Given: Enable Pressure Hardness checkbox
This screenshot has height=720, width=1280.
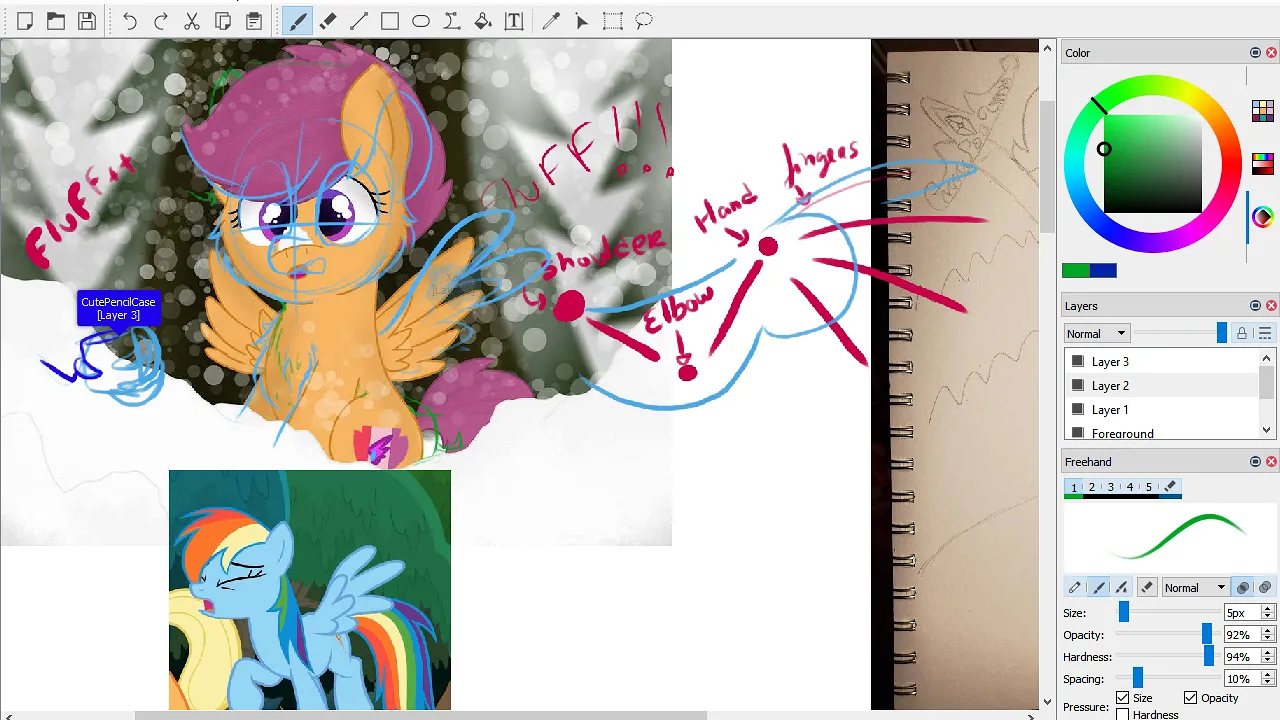Looking at the screenshot, I should (x=1123, y=714).
